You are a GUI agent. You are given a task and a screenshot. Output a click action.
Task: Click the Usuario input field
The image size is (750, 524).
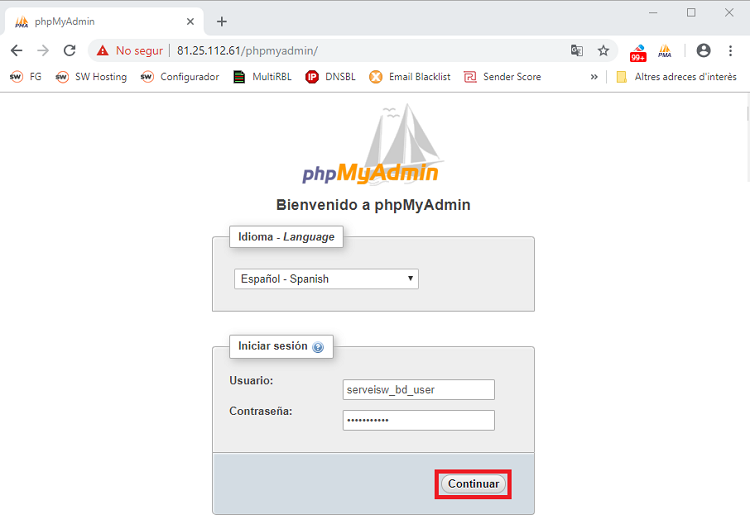[x=419, y=390]
